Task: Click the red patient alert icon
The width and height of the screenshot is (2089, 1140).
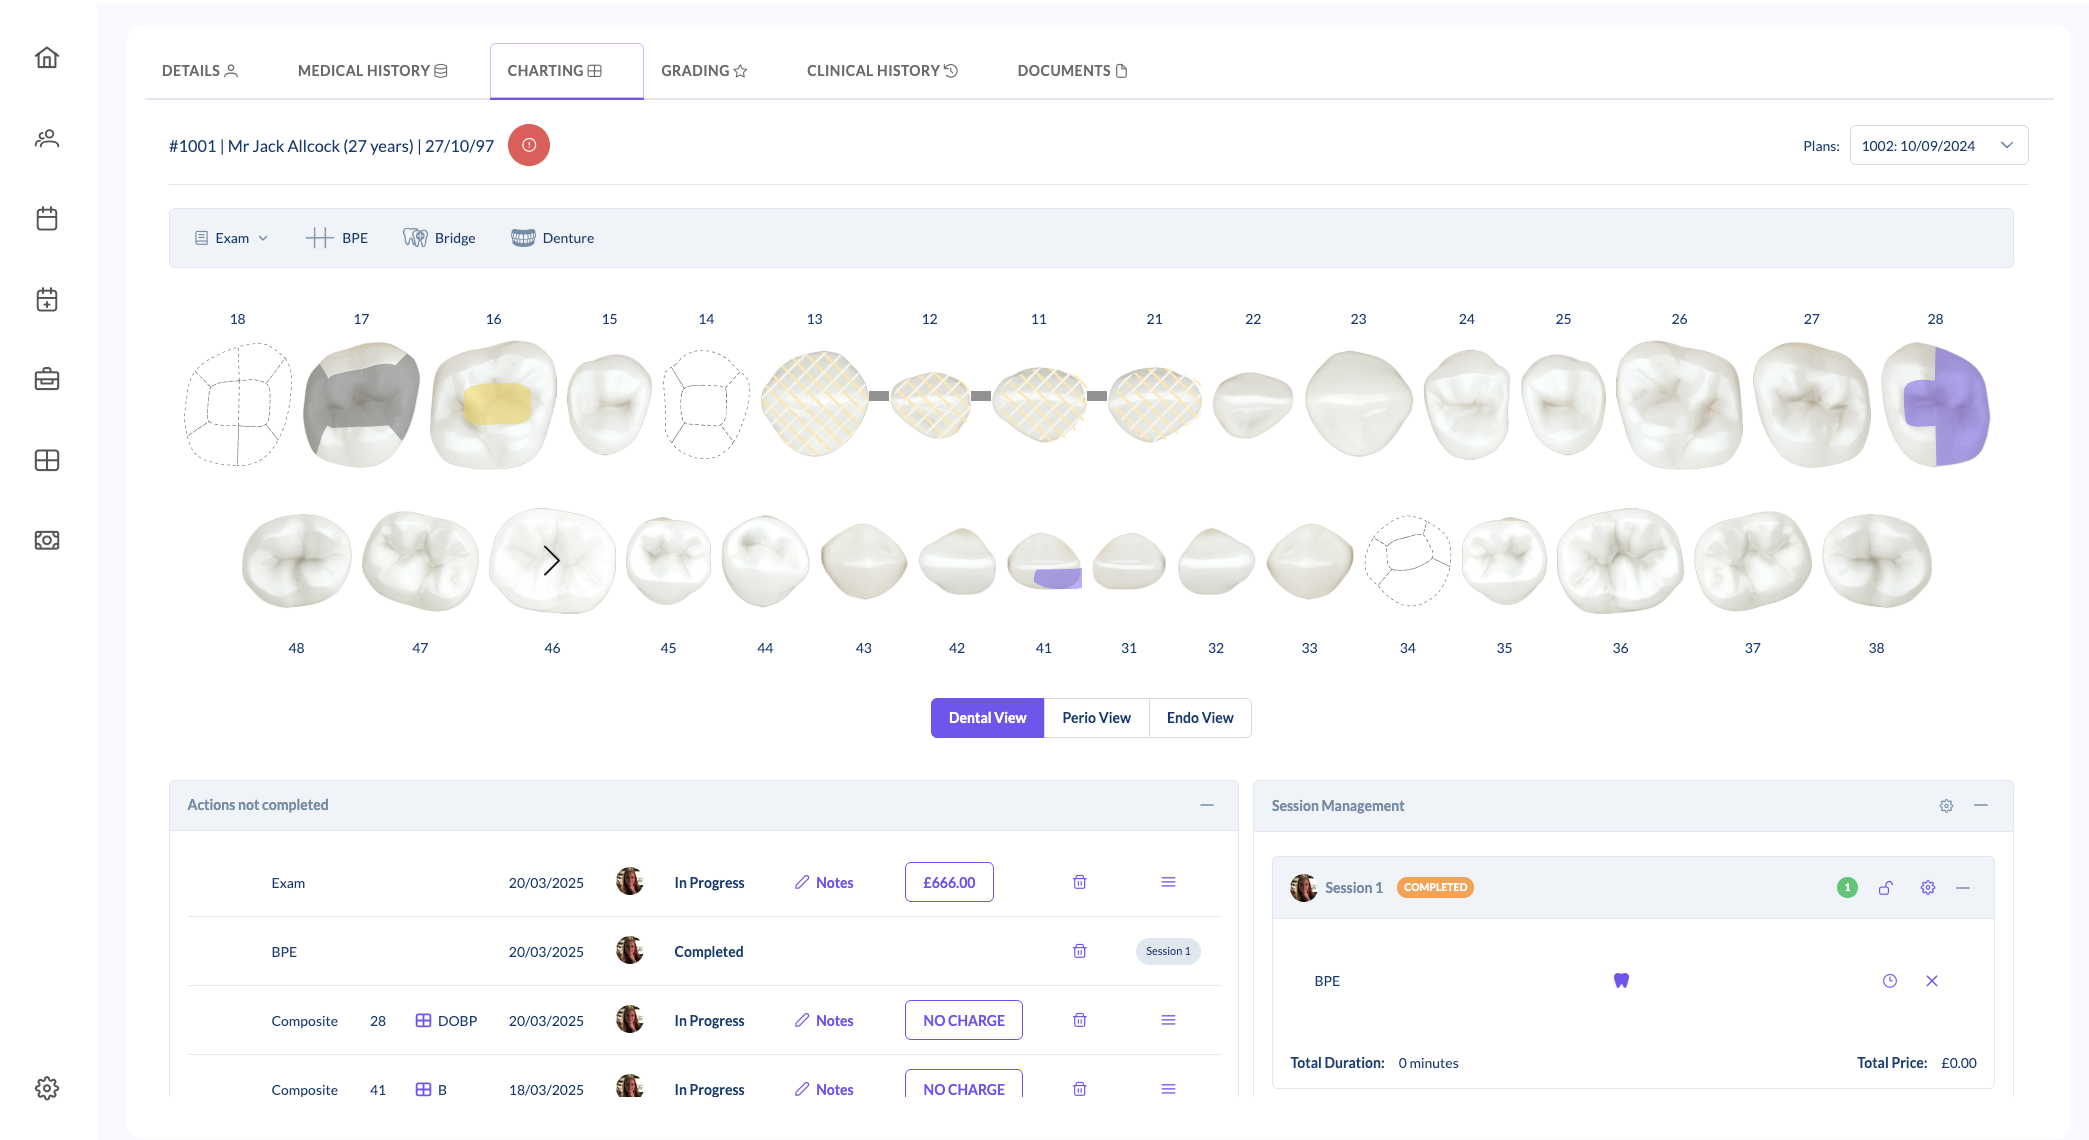Action: click(529, 145)
